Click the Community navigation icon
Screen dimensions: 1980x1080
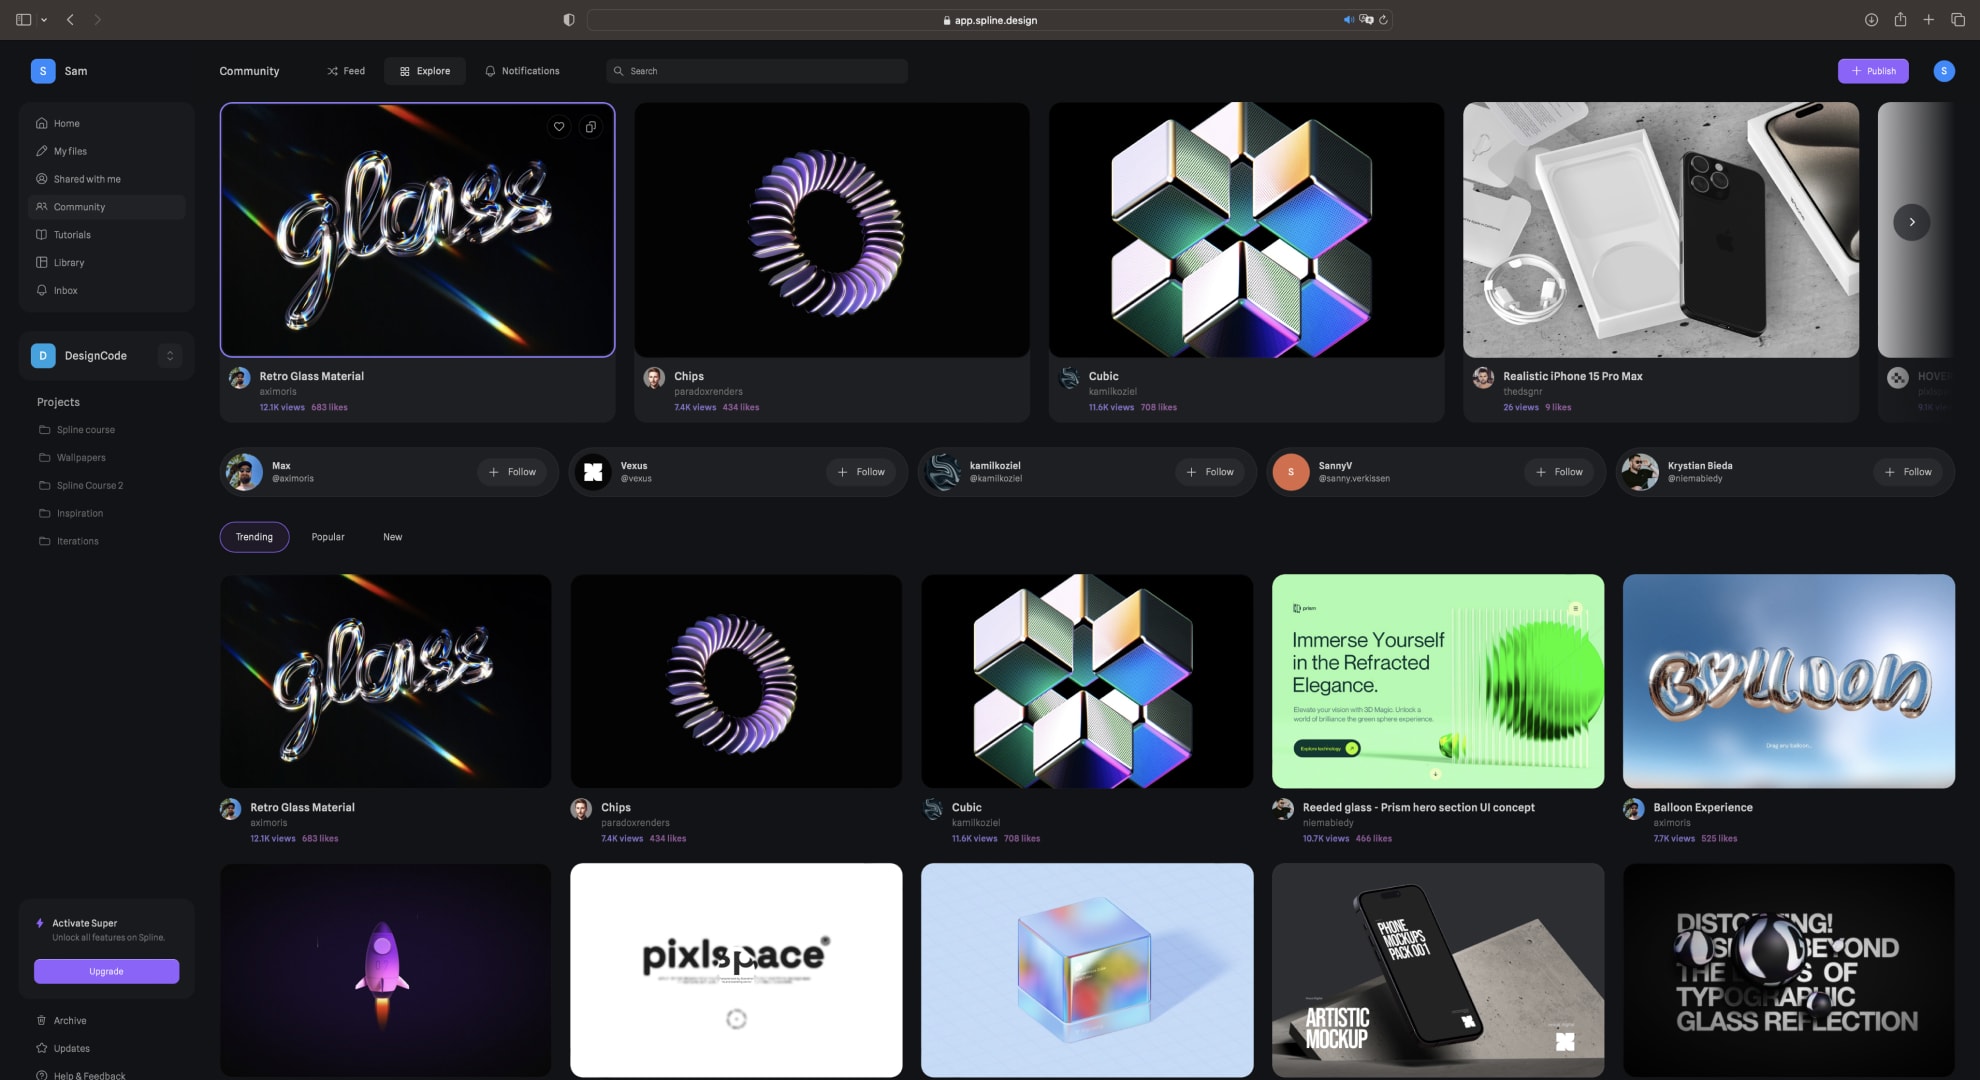click(x=41, y=206)
